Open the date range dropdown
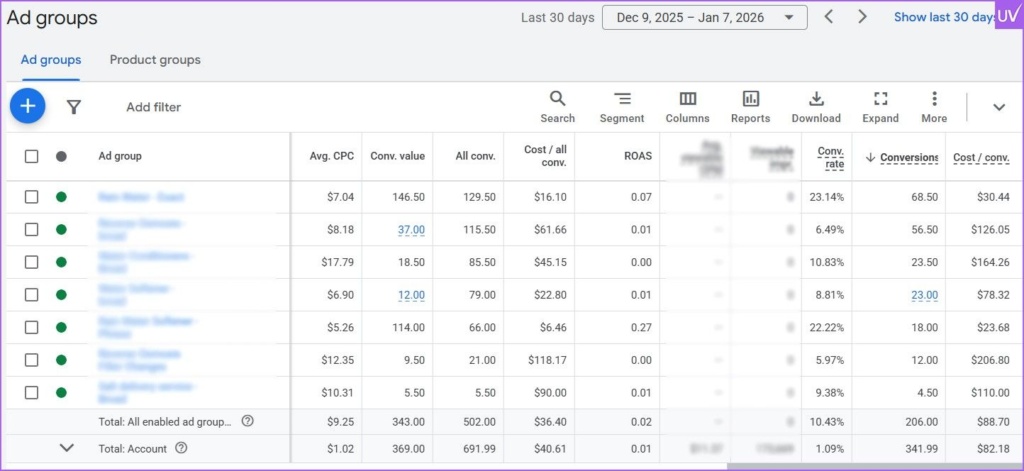 coord(704,17)
